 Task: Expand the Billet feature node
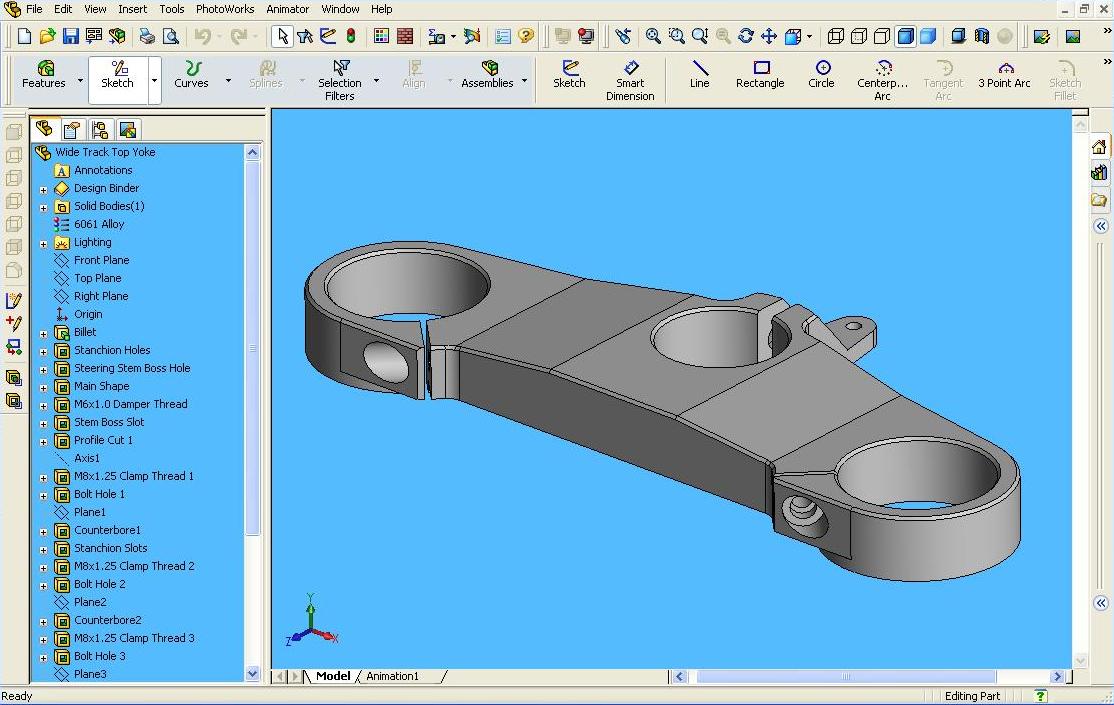coord(43,333)
